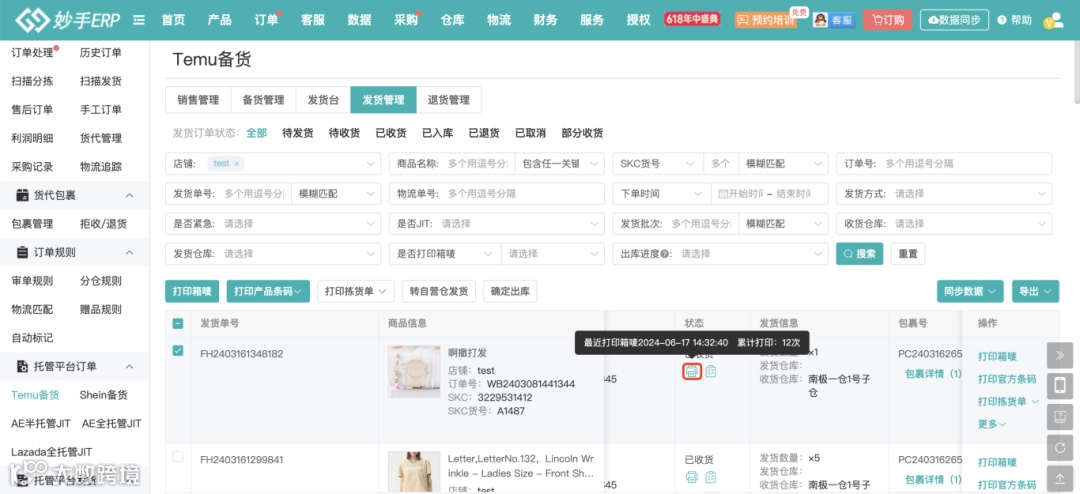
Task: Open the 收货仓库 dropdown
Action: [x=944, y=224]
